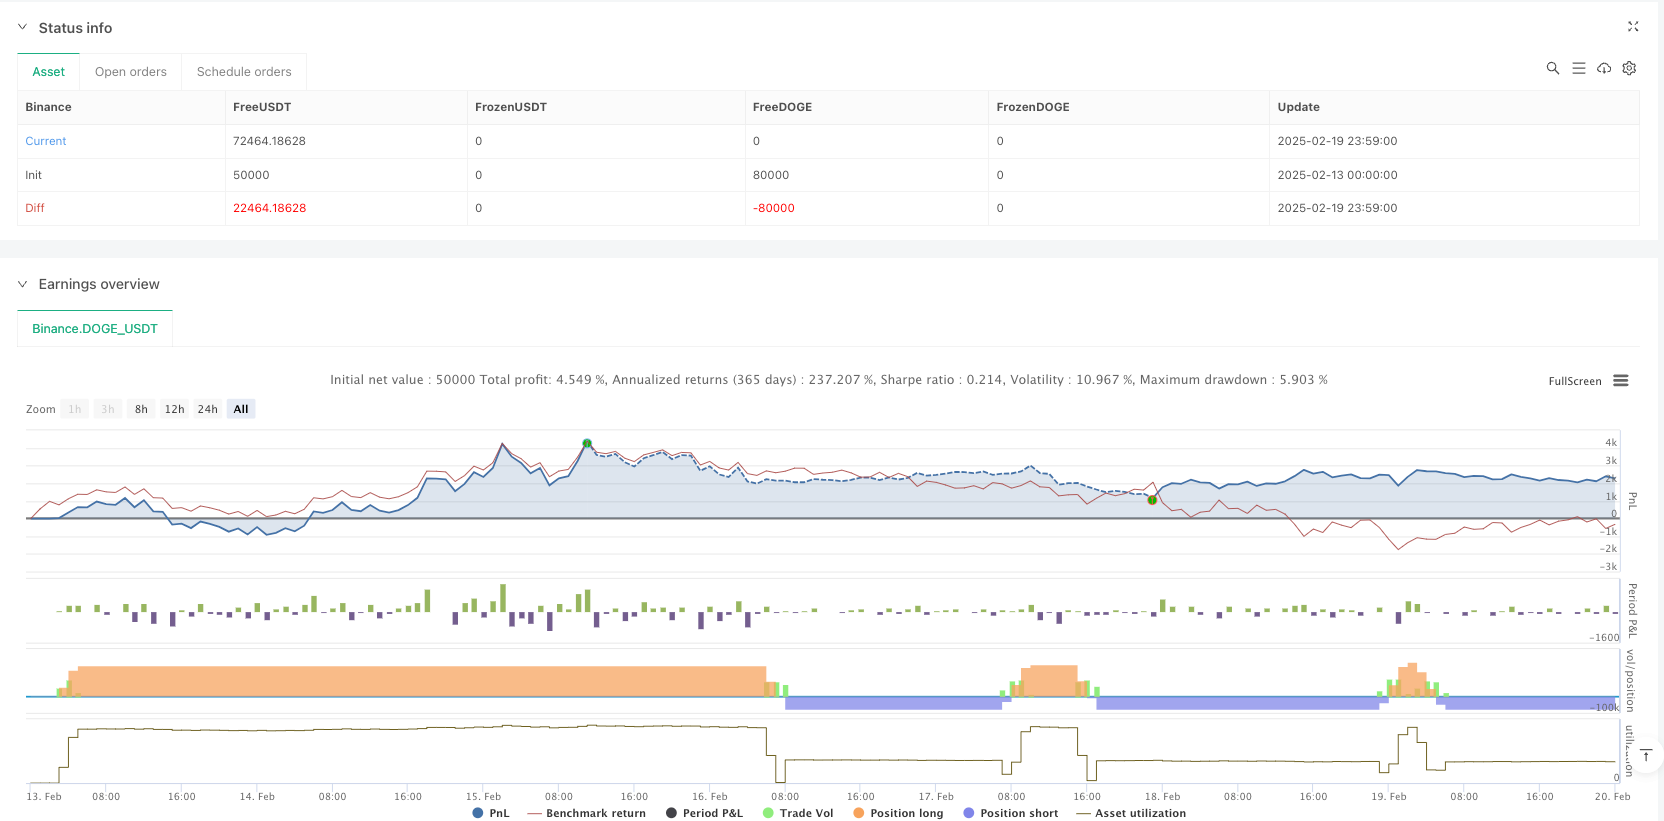Switch to the Open orders tab

(131, 72)
